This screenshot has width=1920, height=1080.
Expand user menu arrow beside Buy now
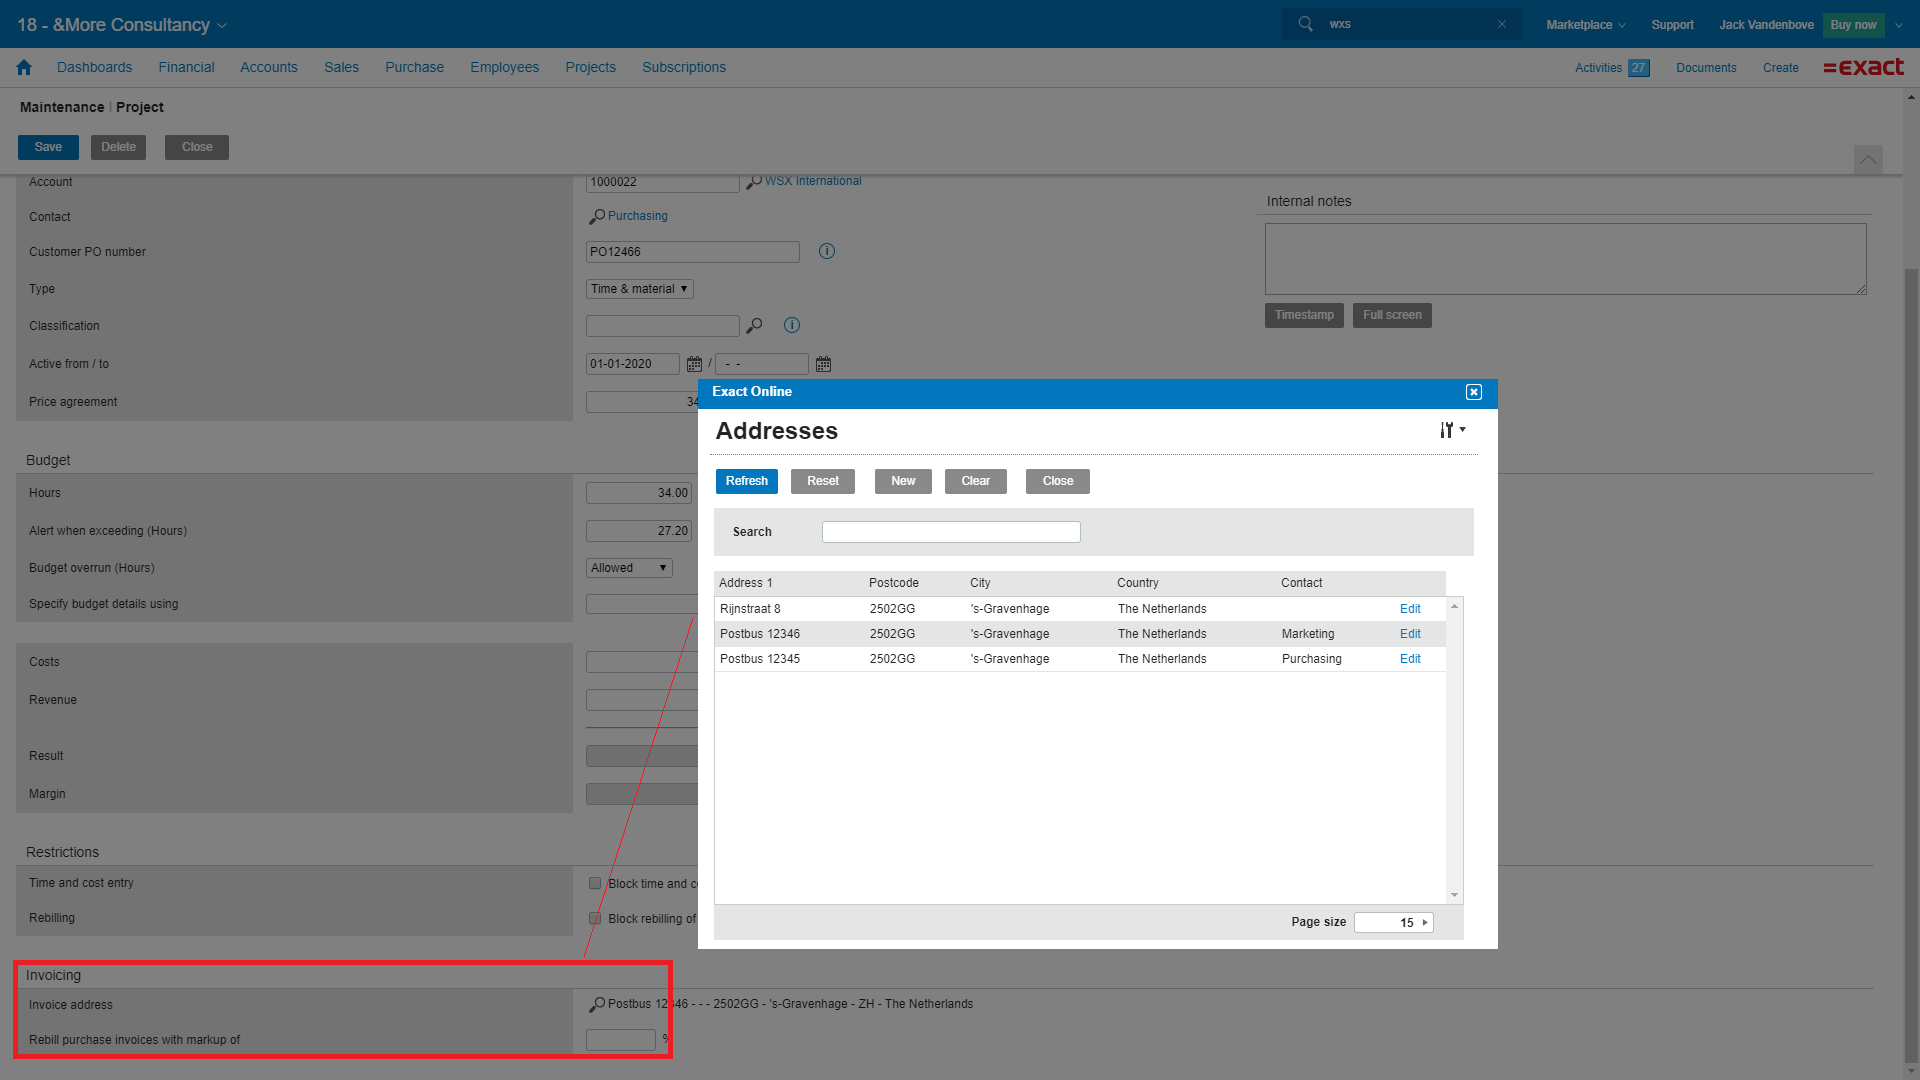tap(1899, 25)
